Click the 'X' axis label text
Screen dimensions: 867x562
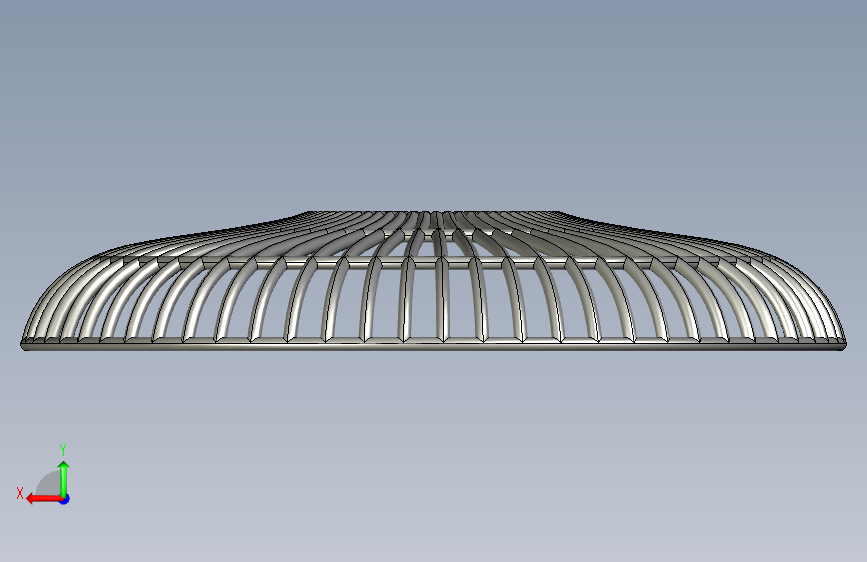tap(20, 493)
